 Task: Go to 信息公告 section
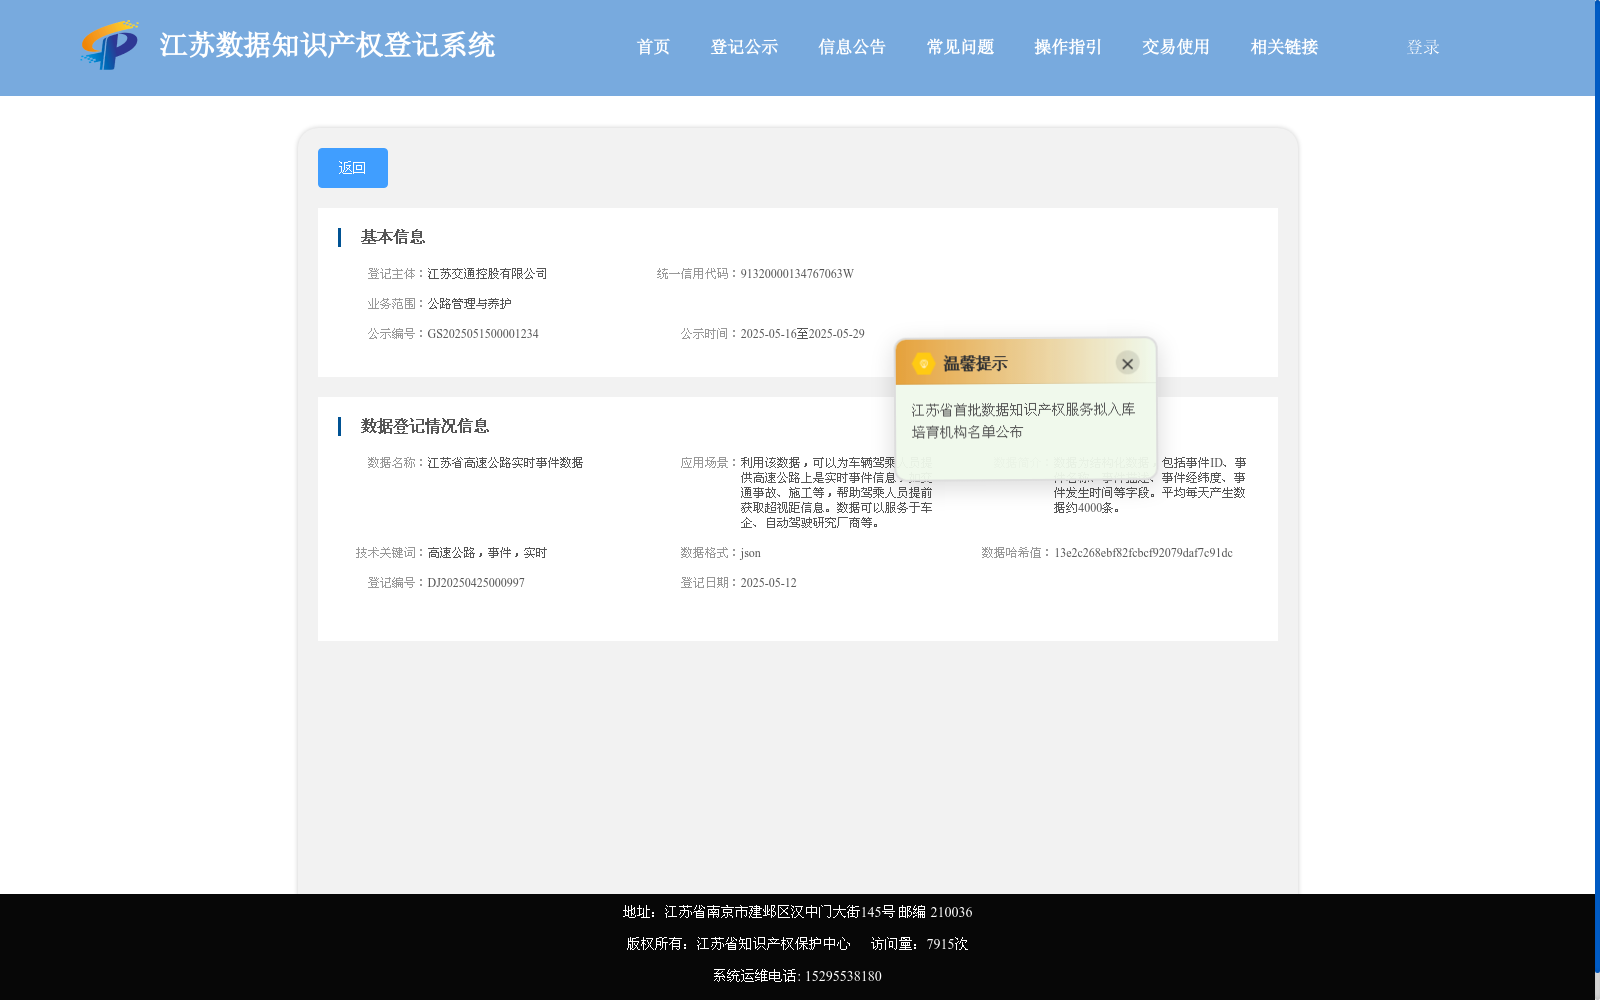852,47
